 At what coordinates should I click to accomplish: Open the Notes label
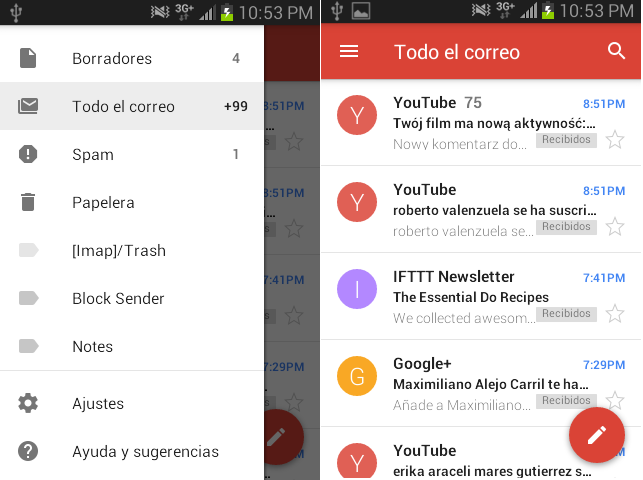132,346
